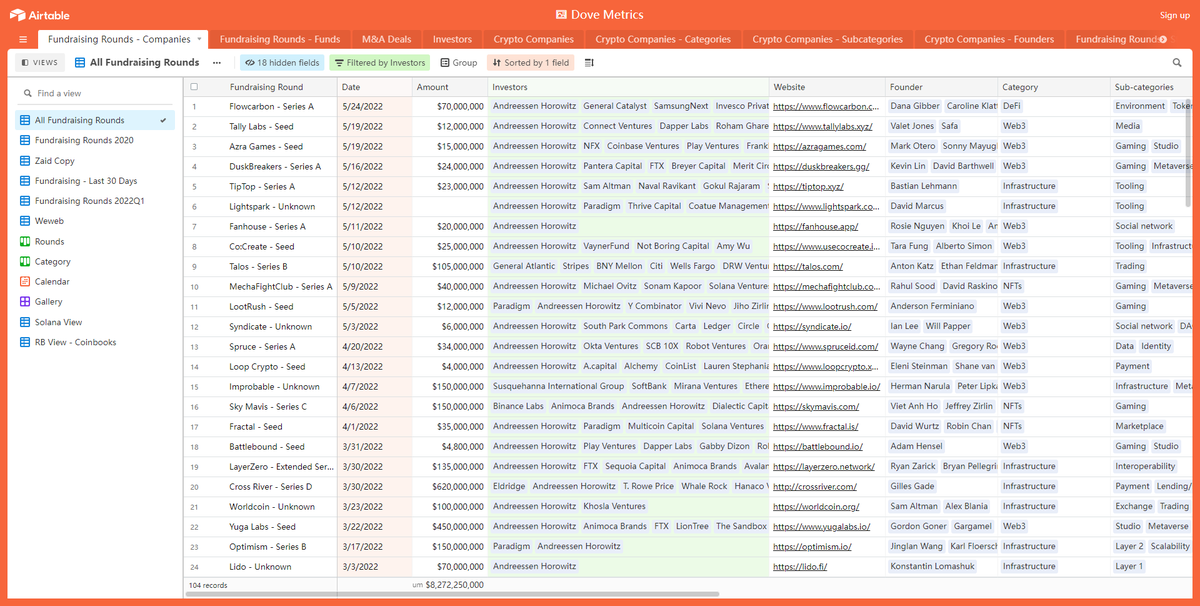Click the grid icon beside Solana View

(x=25, y=322)
